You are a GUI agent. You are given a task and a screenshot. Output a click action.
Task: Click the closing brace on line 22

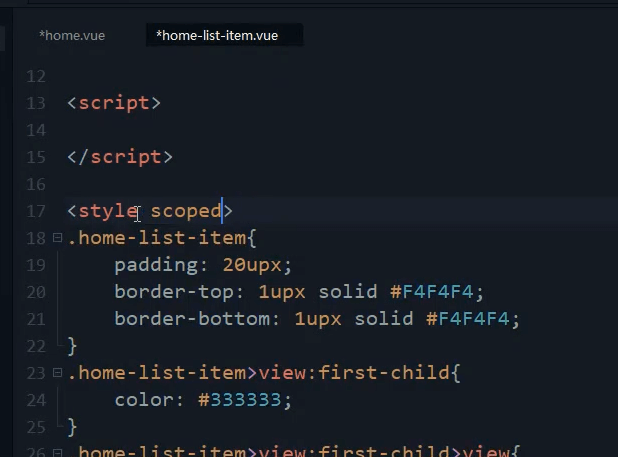point(72,346)
